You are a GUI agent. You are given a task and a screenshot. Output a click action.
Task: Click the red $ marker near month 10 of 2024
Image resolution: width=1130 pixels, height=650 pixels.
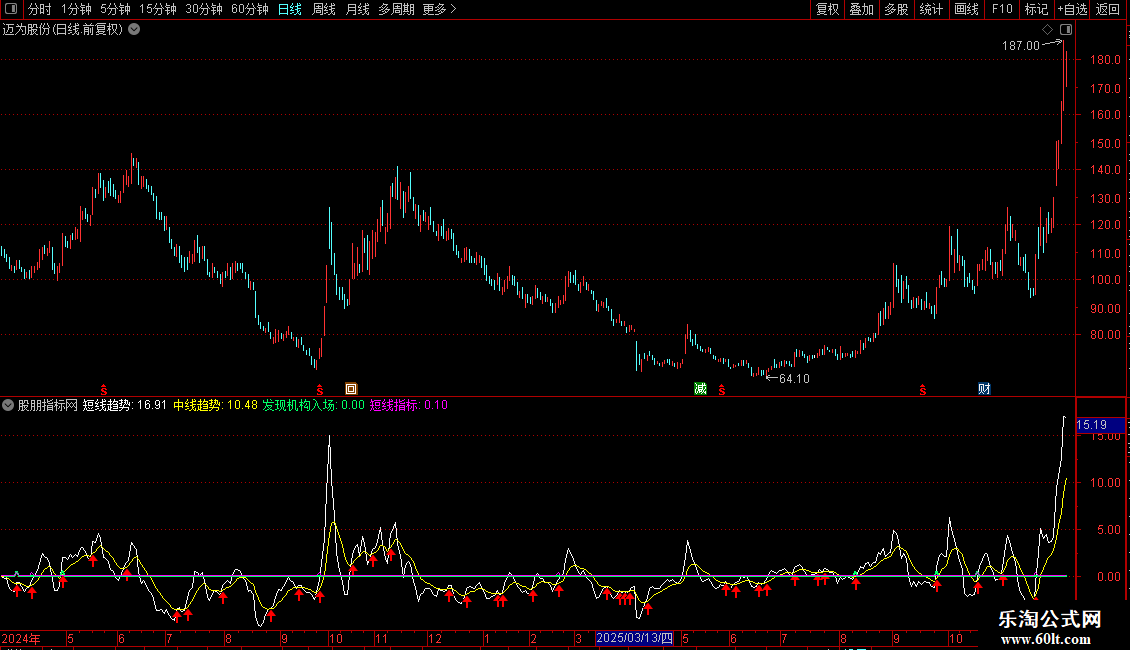(320, 389)
